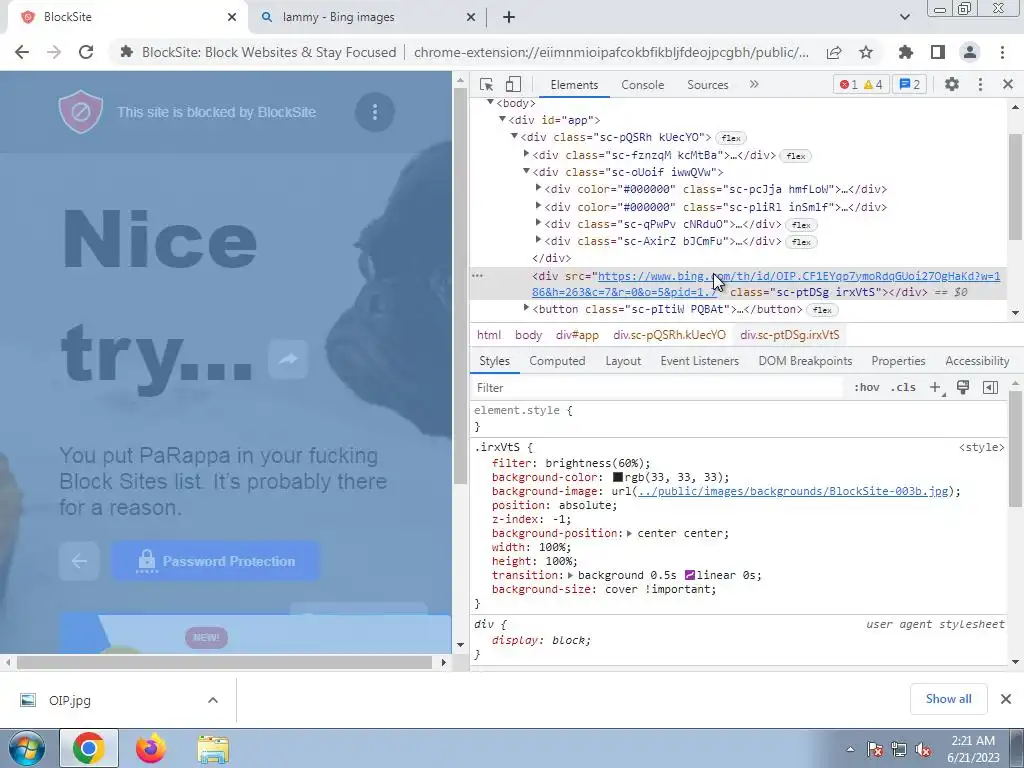Switch to the Elements tab
The height and width of the screenshot is (768, 1024).
[574, 85]
